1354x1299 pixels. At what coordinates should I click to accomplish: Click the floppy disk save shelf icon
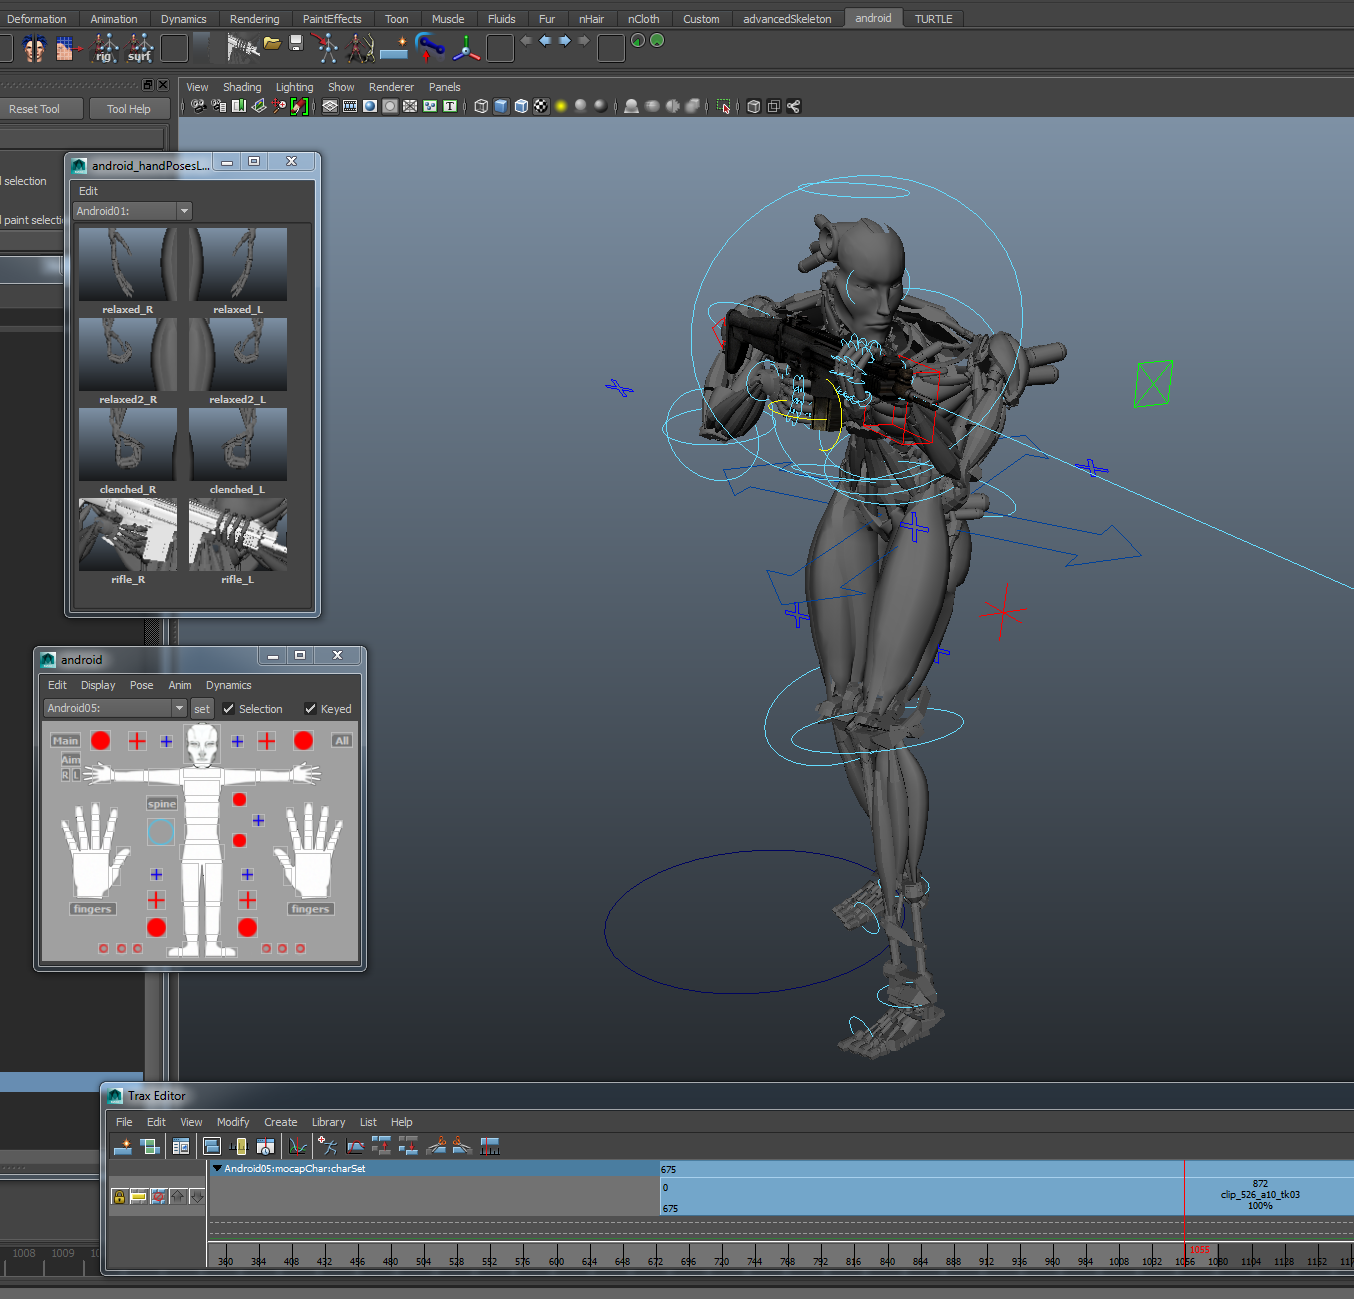tap(296, 42)
